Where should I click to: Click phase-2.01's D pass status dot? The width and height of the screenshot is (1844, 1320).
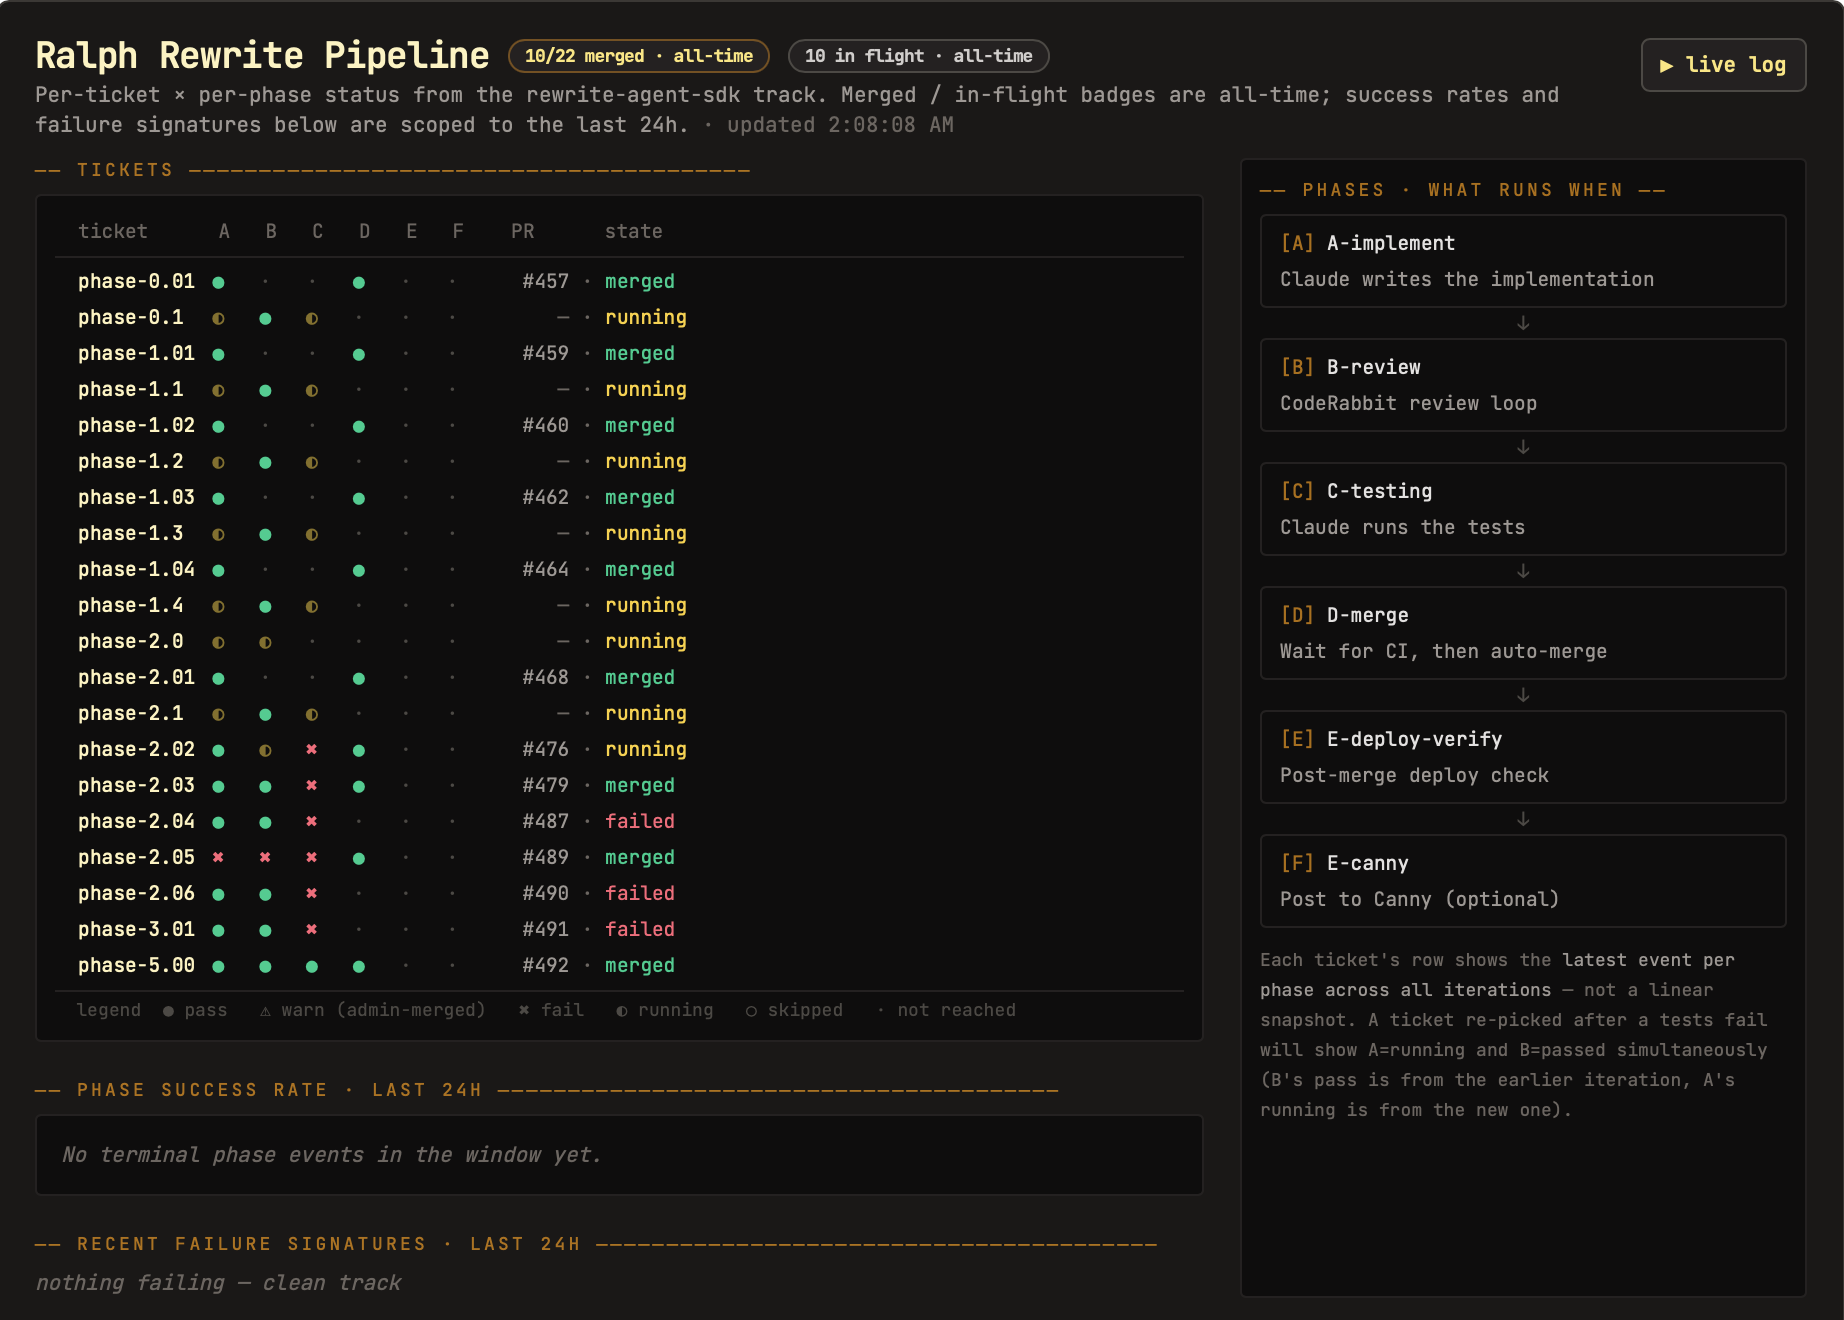pyautogui.click(x=359, y=678)
